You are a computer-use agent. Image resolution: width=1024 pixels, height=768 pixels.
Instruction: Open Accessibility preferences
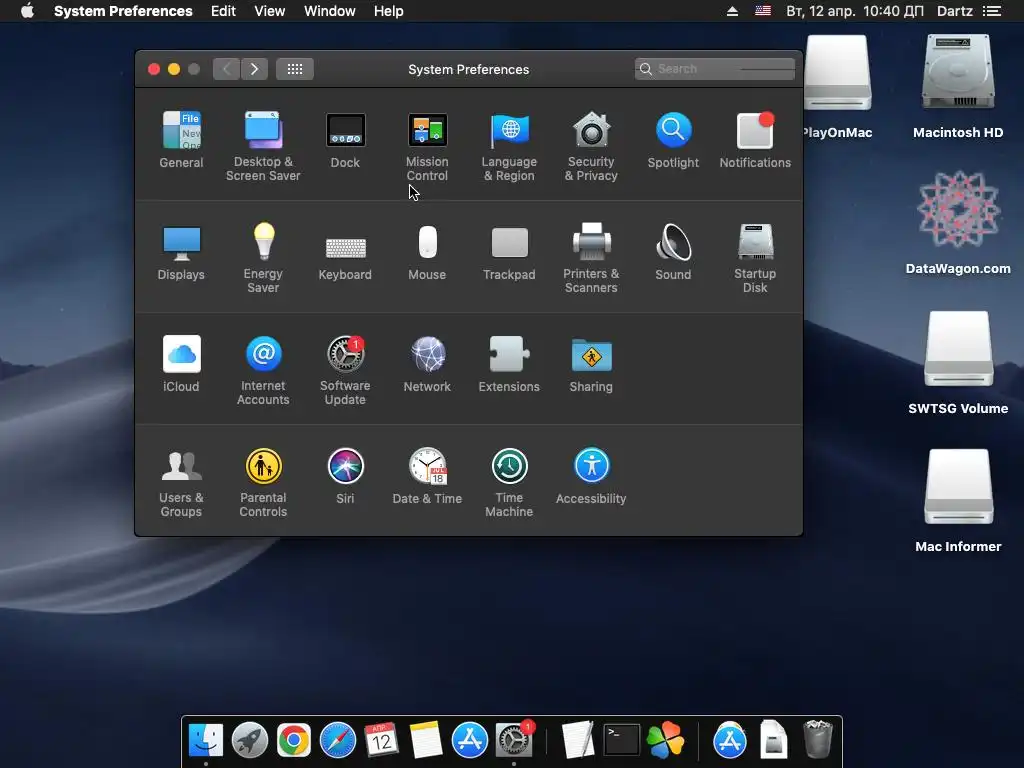[591, 476]
